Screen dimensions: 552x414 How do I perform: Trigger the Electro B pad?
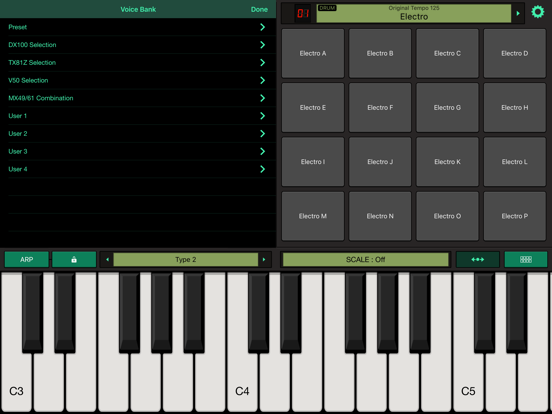click(380, 53)
